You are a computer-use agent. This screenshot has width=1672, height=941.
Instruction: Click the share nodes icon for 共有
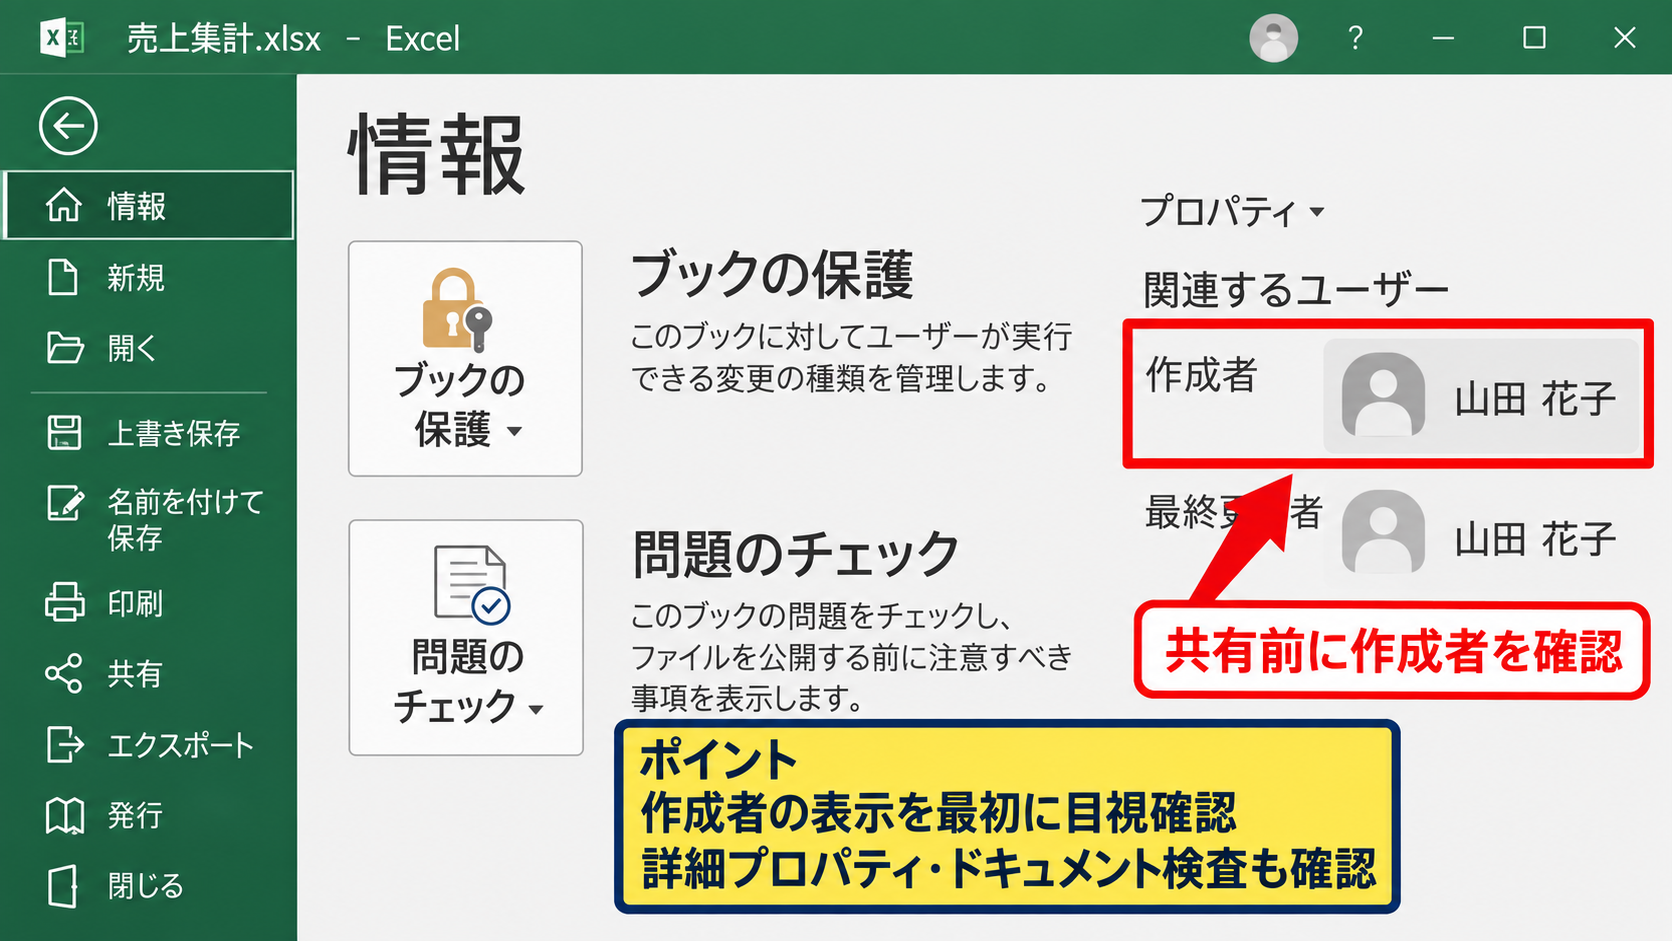64,674
